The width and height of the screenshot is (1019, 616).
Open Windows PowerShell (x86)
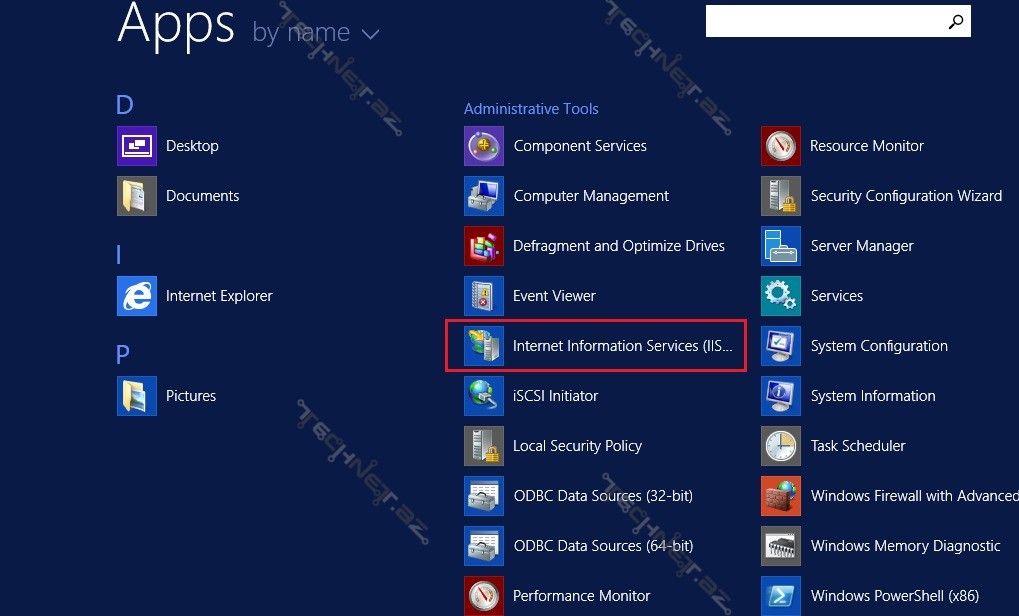[x=894, y=596]
